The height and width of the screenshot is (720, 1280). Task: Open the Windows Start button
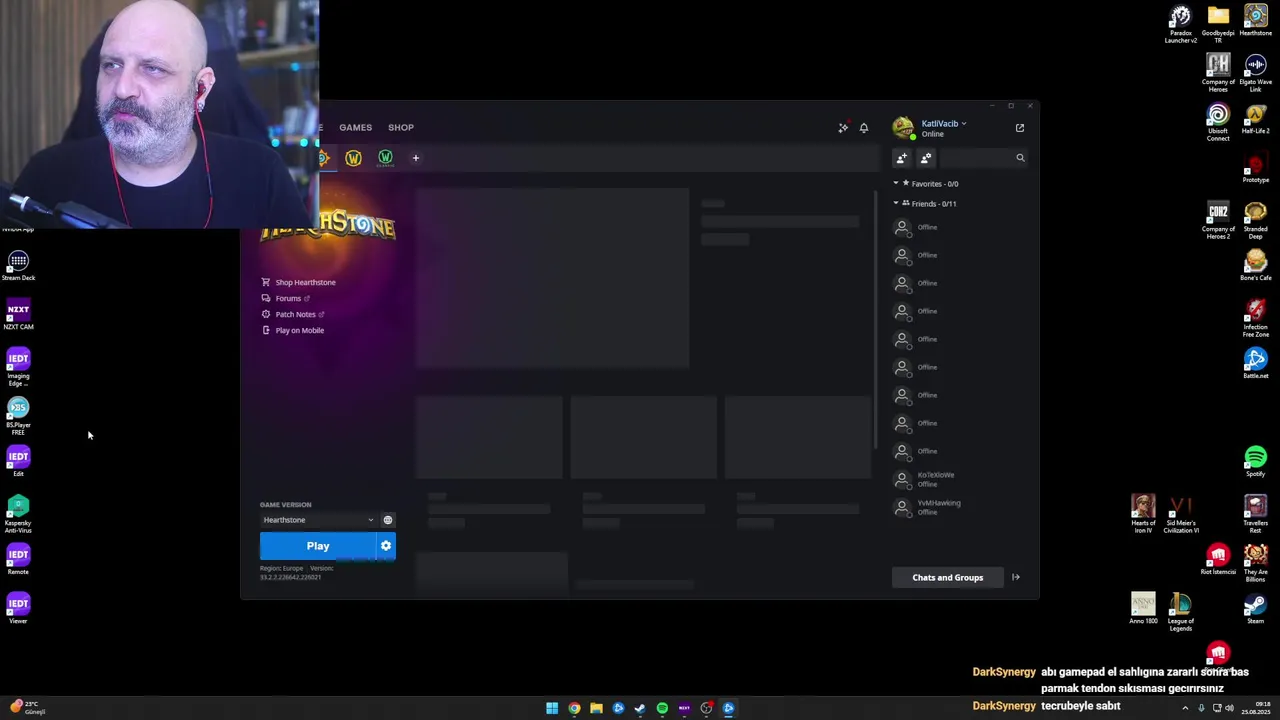coord(552,708)
